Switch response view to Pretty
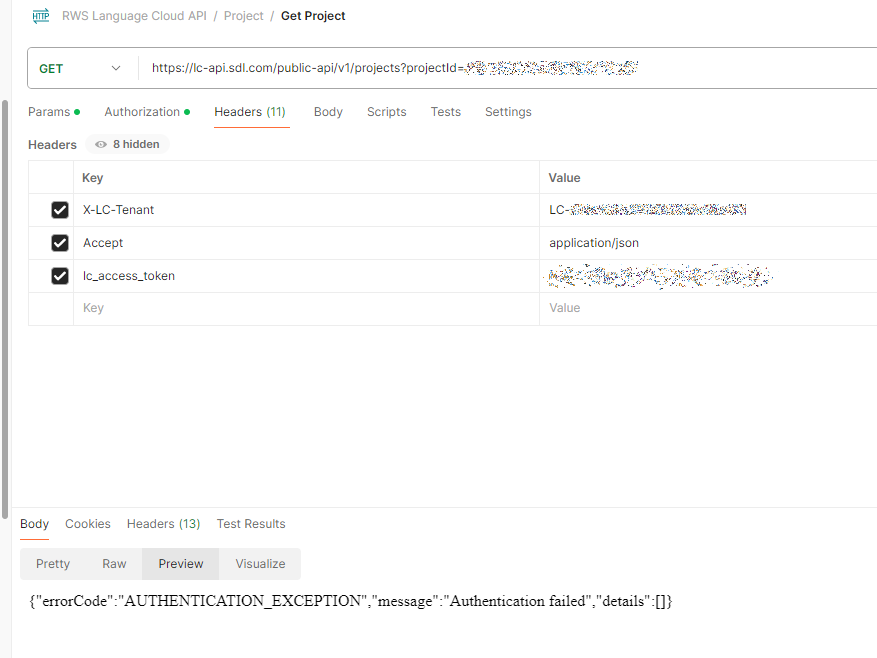The height and width of the screenshot is (658, 877). 53,564
